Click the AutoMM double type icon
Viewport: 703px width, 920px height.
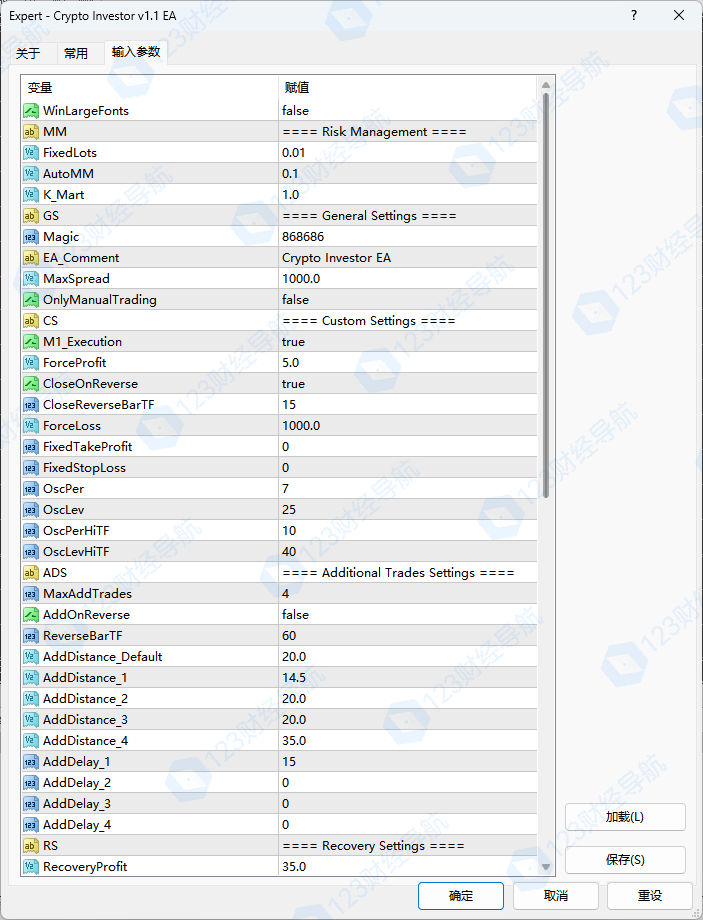[x=31, y=174]
